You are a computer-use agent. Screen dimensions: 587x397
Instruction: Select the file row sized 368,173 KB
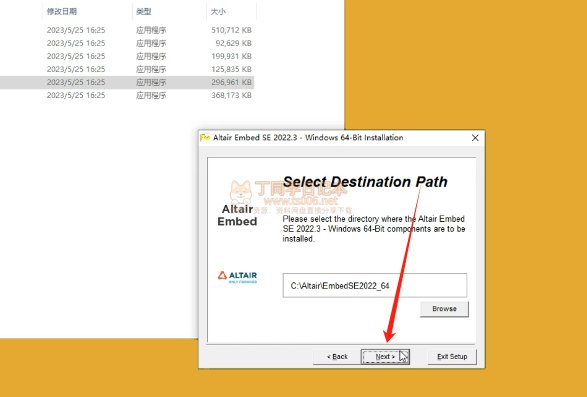(x=127, y=96)
